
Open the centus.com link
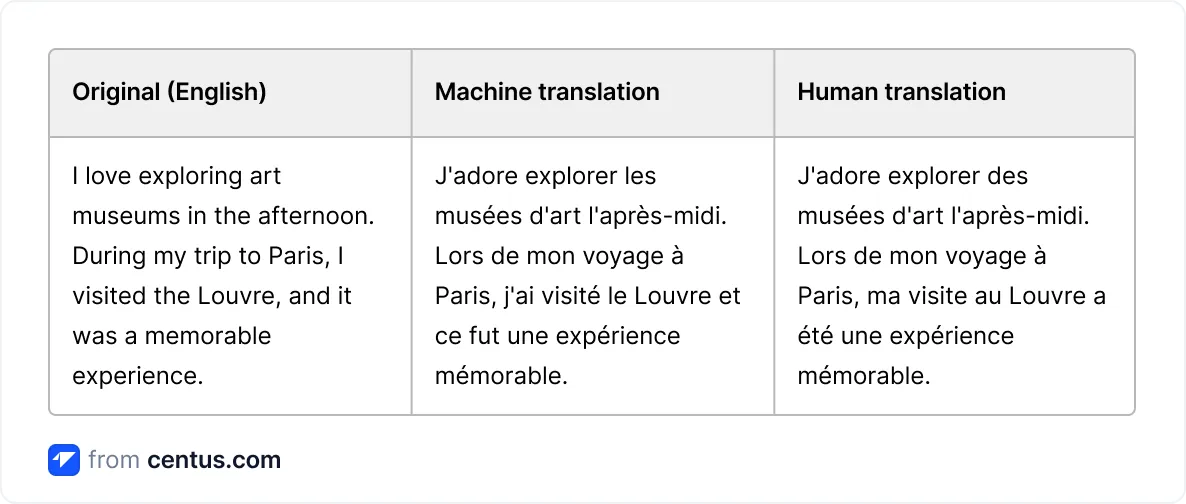pos(214,461)
